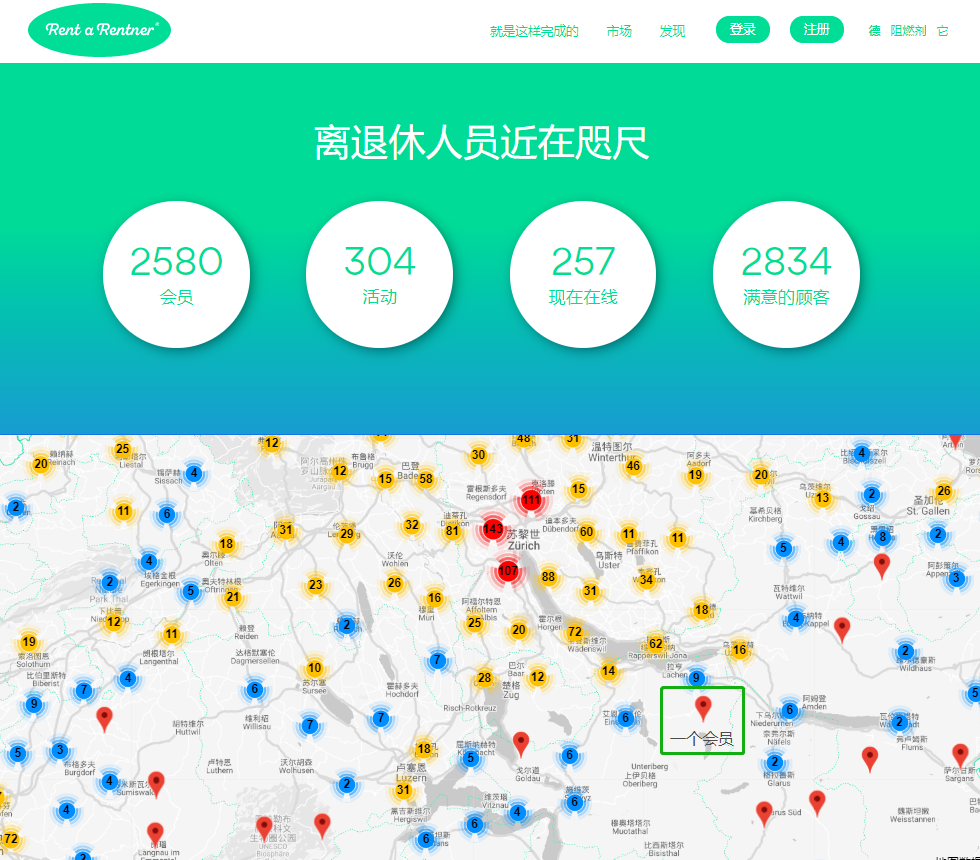The image size is (980, 860).
Task: Go to the 市场 page
Action: point(619,31)
